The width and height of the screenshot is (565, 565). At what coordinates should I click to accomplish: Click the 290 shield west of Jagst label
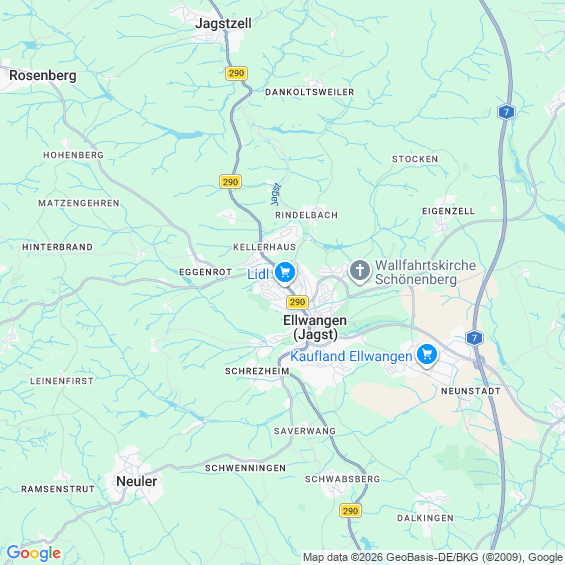click(x=230, y=181)
